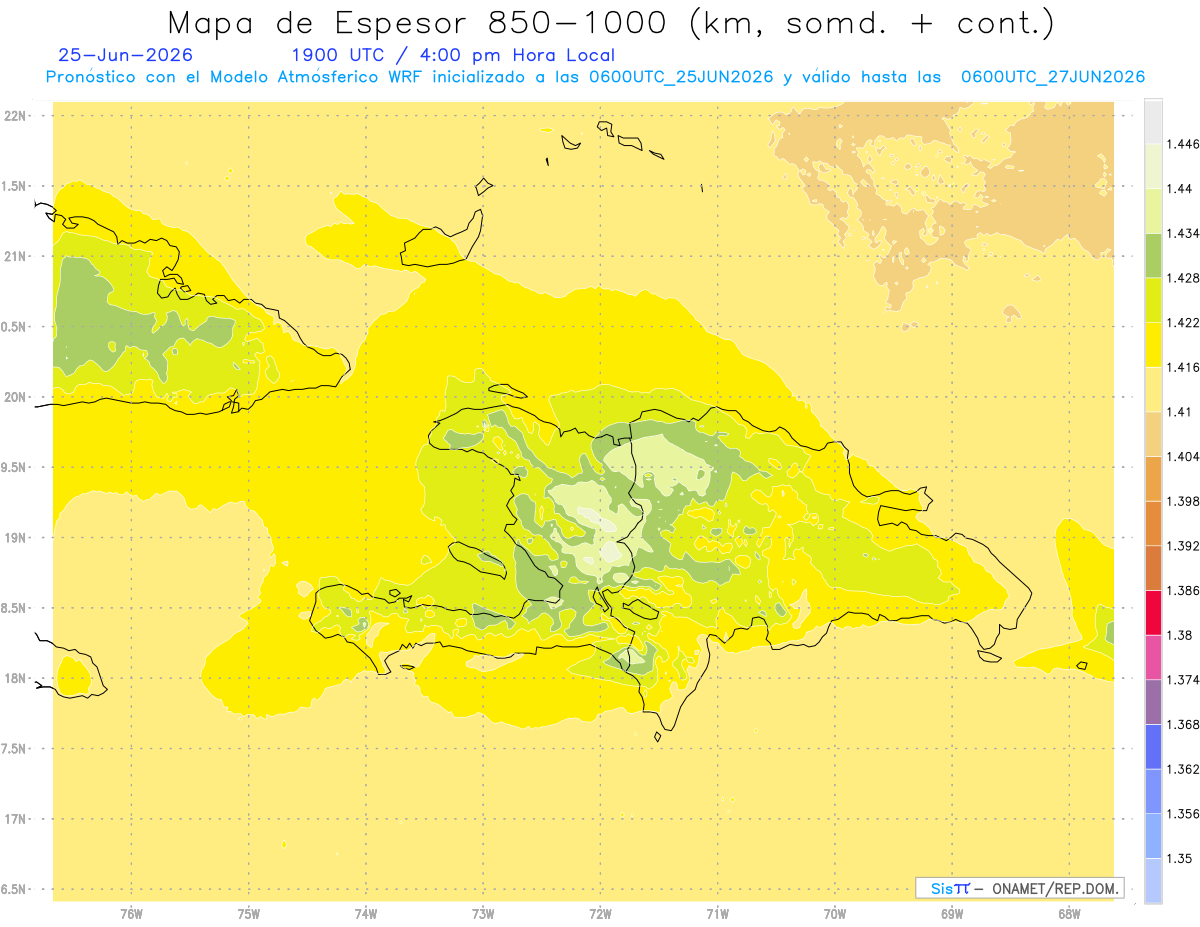Click the 22N latitude label

[x=14, y=116]
